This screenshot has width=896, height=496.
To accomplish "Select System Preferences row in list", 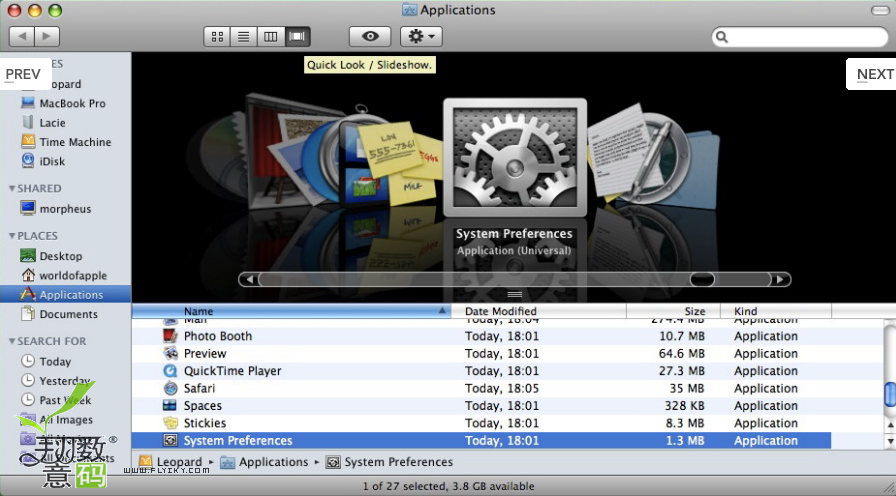I will point(481,441).
